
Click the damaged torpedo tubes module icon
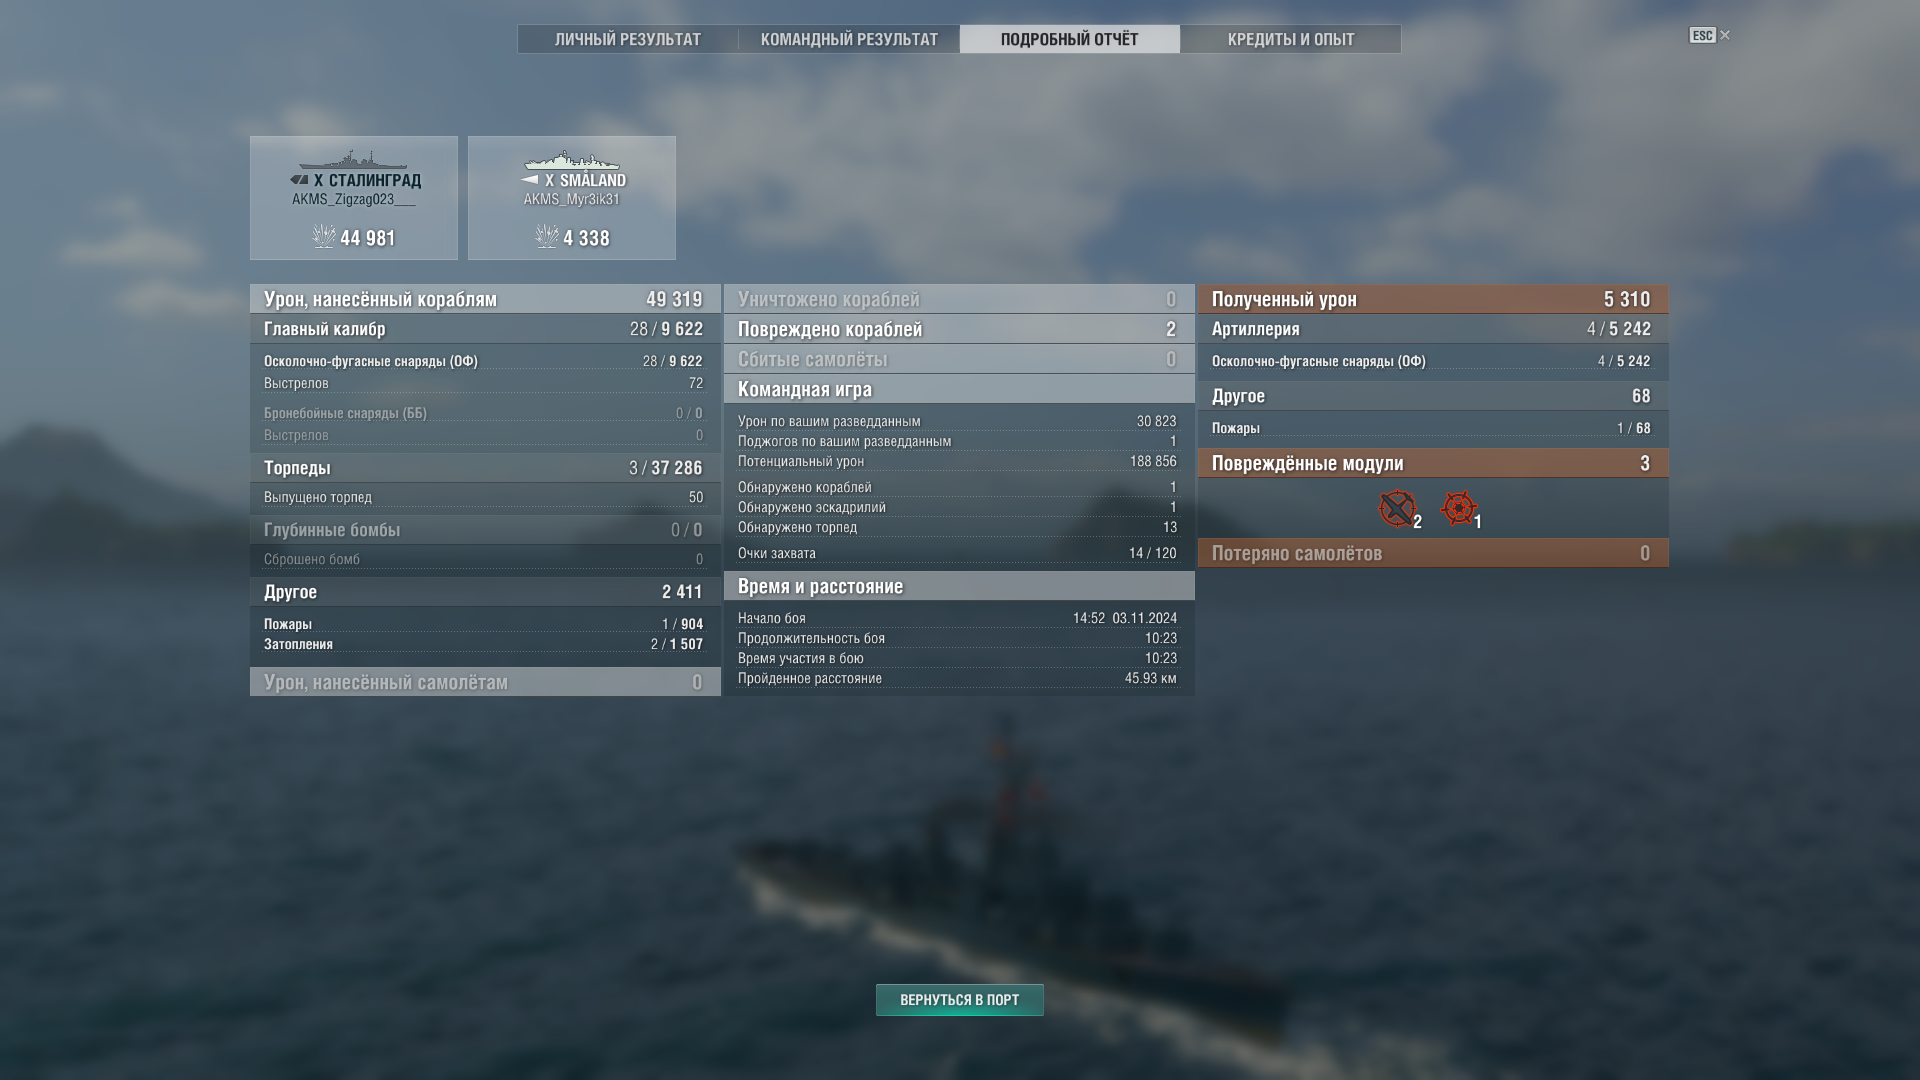1397,508
